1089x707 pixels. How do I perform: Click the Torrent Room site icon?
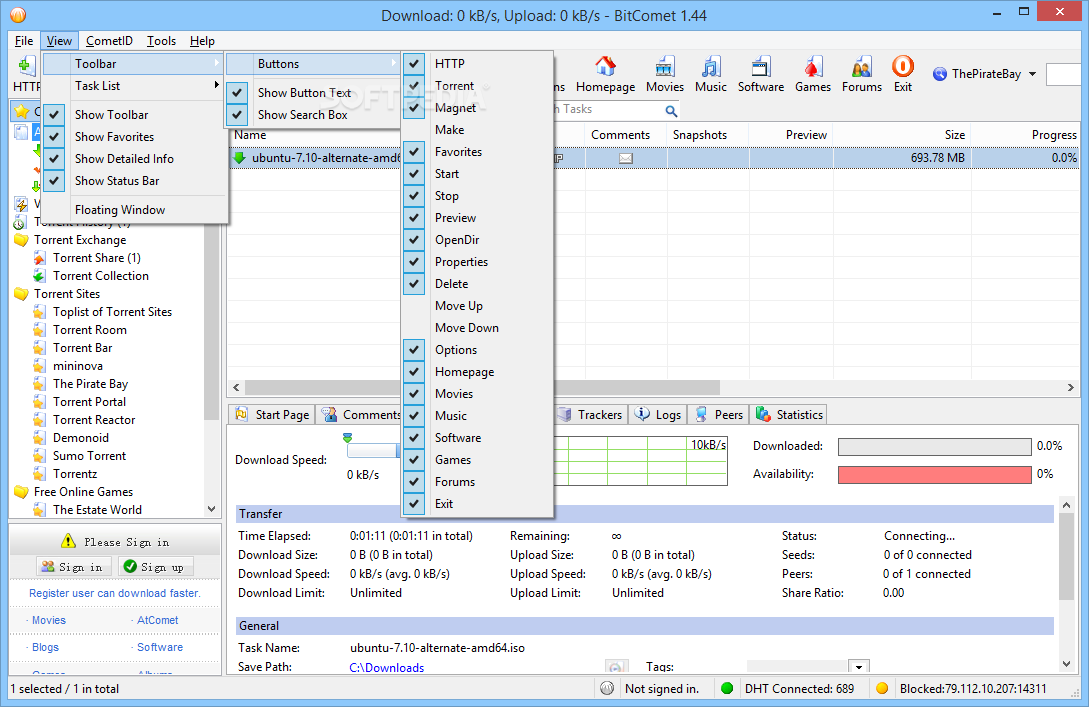point(40,331)
